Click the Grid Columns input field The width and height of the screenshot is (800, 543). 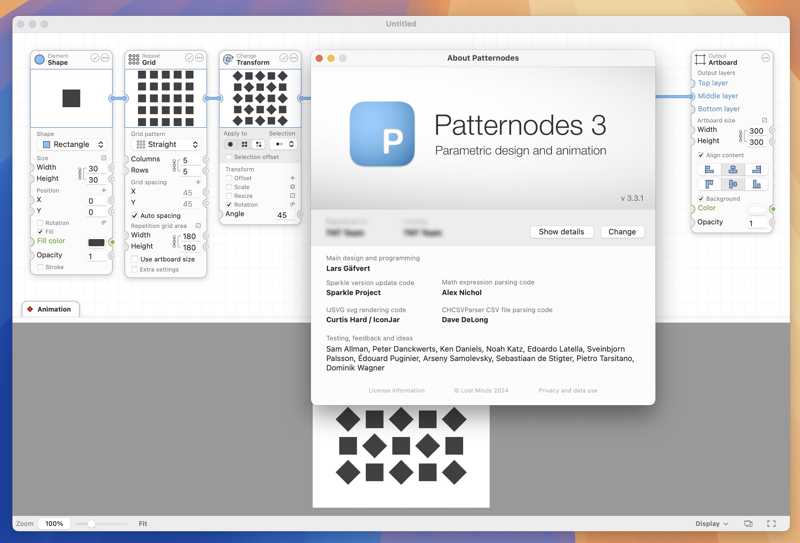(190, 160)
